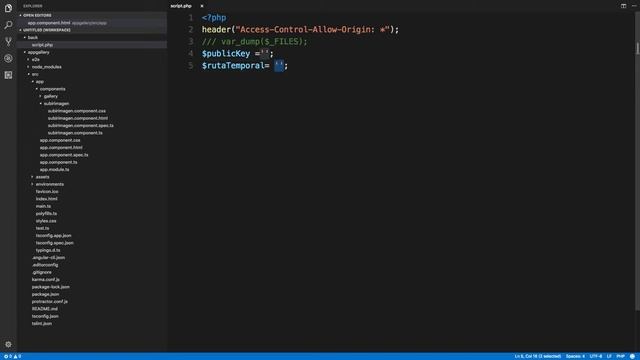Viewport: 640px width, 360px height.
Task: Open the Debug view icon
Action: (x=8, y=58)
